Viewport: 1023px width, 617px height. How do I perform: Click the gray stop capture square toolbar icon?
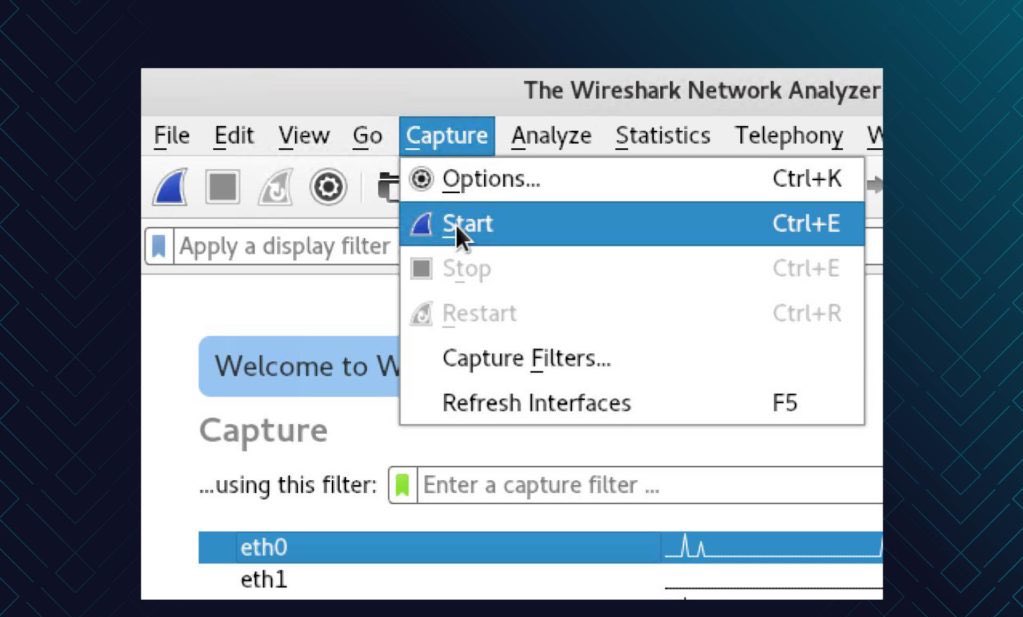(222, 187)
